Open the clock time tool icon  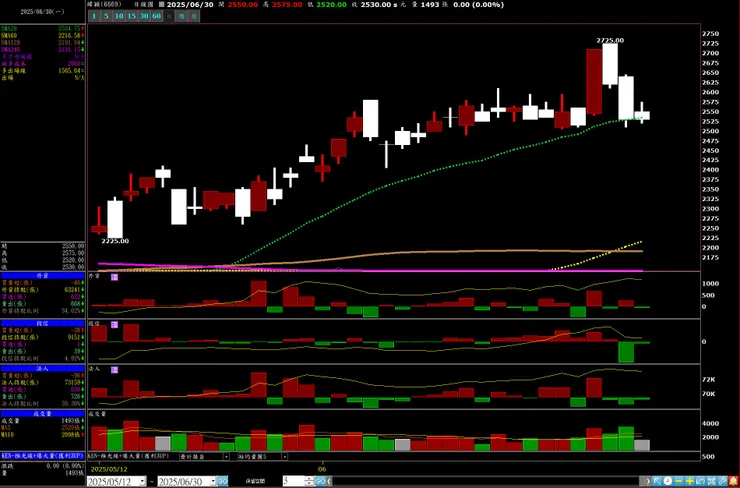pos(668,481)
